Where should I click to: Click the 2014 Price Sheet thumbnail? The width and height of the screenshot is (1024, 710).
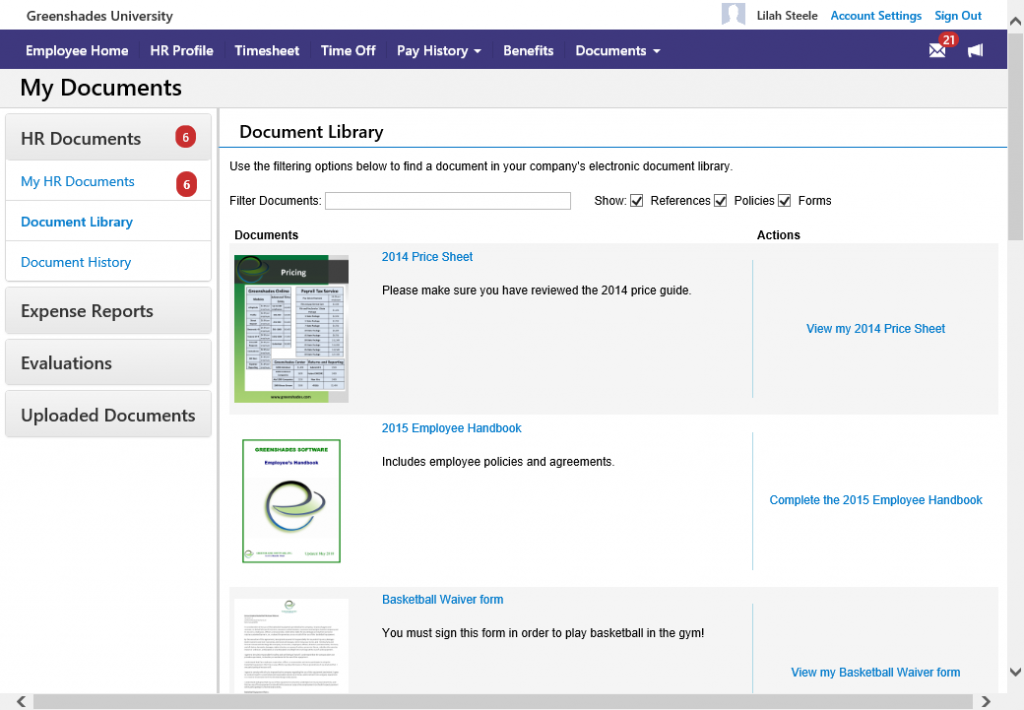point(291,329)
